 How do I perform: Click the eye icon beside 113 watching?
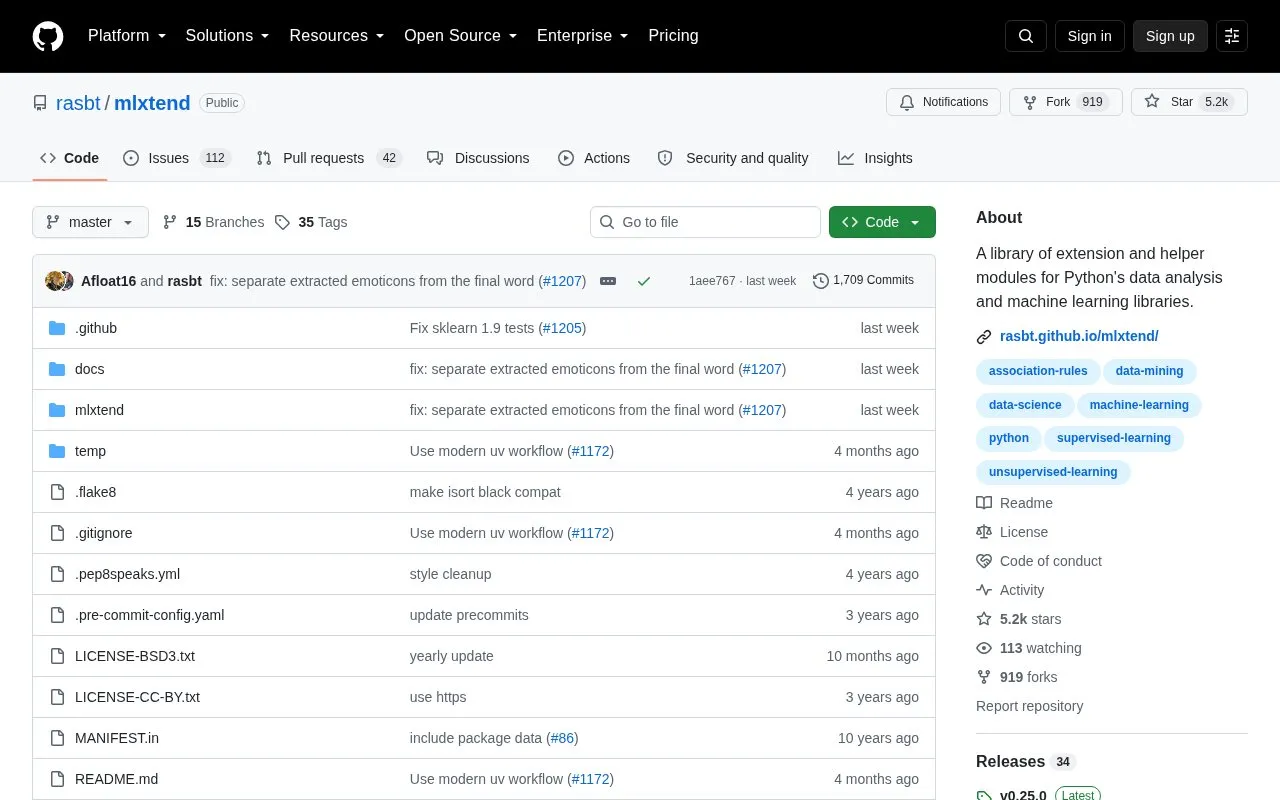pos(984,648)
